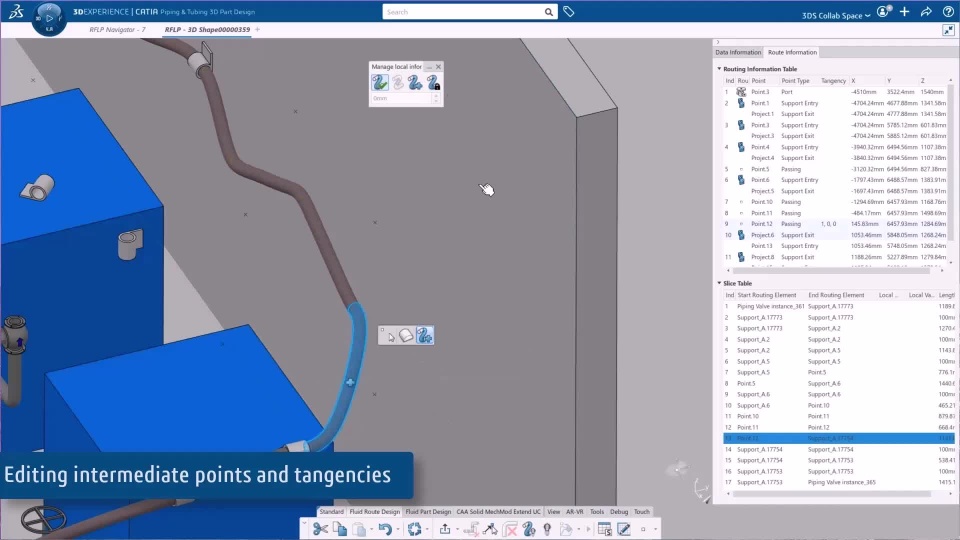Open the Fluid Part Design toolbar tab
This screenshot has height=540, width=960.
pos(428,512)
